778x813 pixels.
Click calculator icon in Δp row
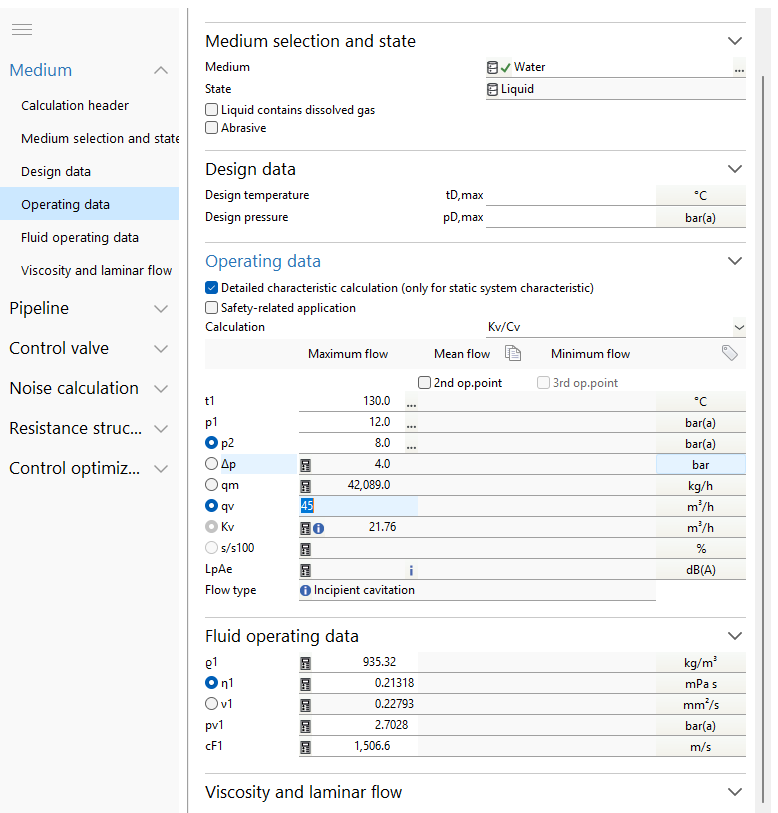(x=305, y=465)
